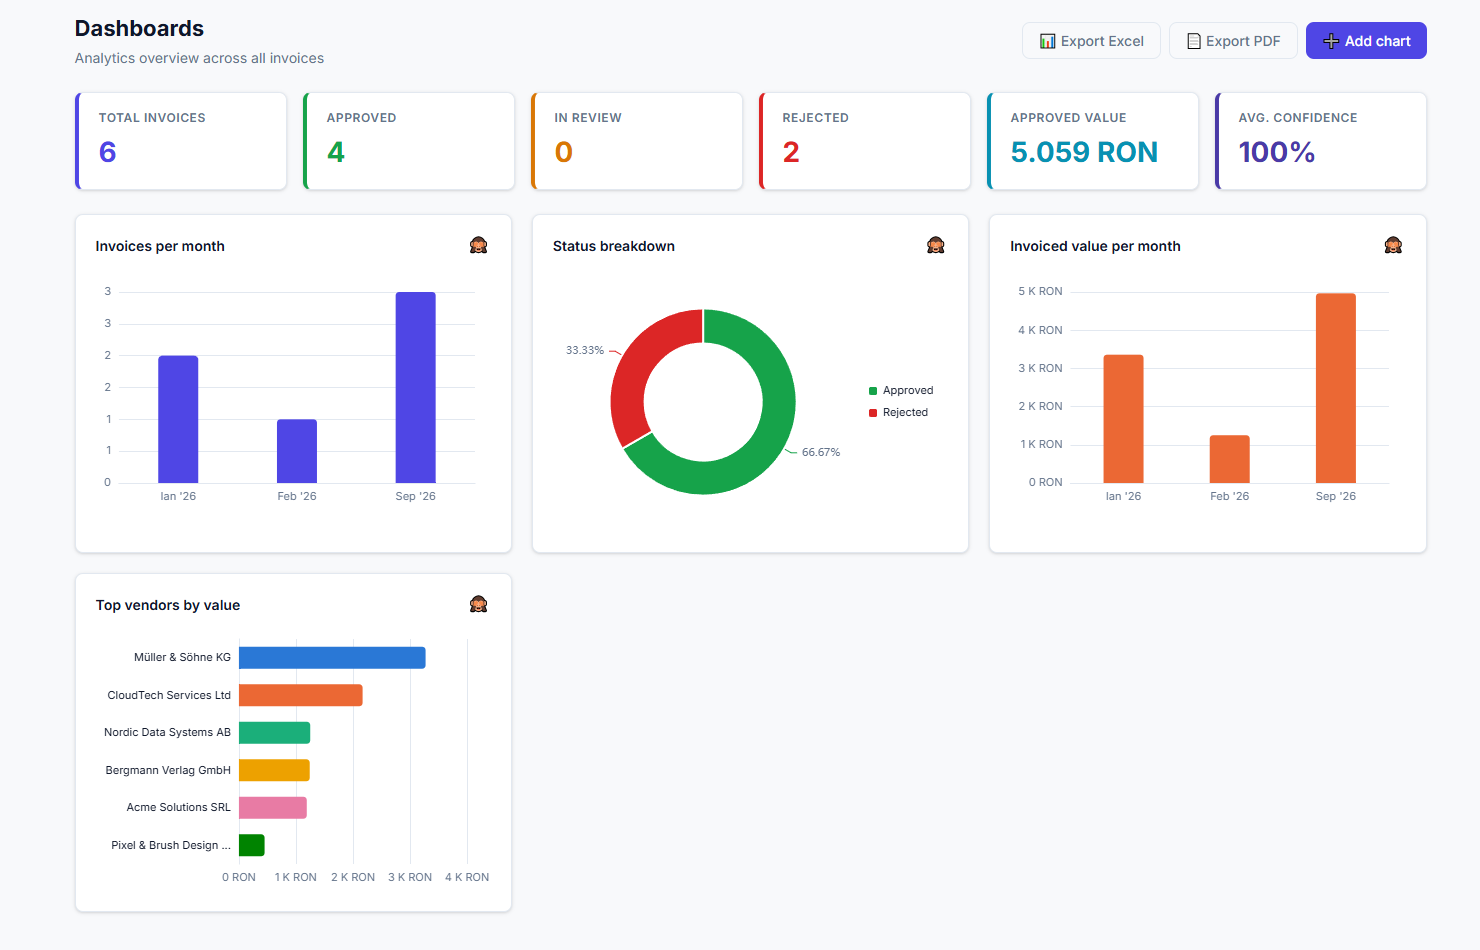Viewport: 1480px width, 950px height.
Task: Export the dashboard to Excel
Action: (1091, 41)
